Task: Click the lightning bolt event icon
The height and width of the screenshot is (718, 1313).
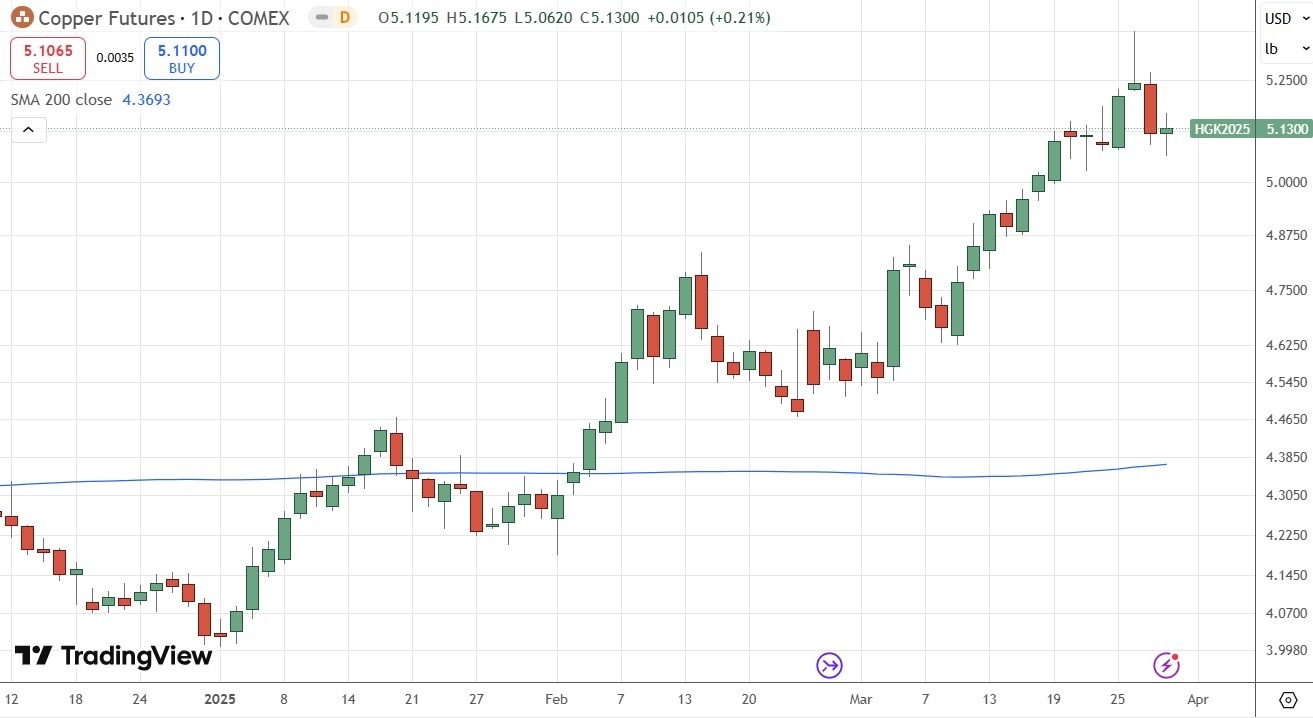Action: (1166, 665)
